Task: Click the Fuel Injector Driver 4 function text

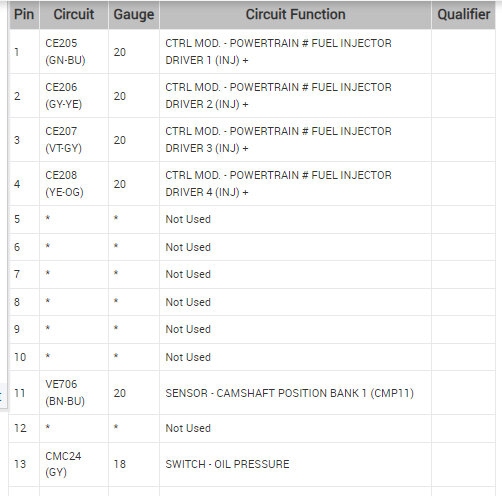Action: 278,184
